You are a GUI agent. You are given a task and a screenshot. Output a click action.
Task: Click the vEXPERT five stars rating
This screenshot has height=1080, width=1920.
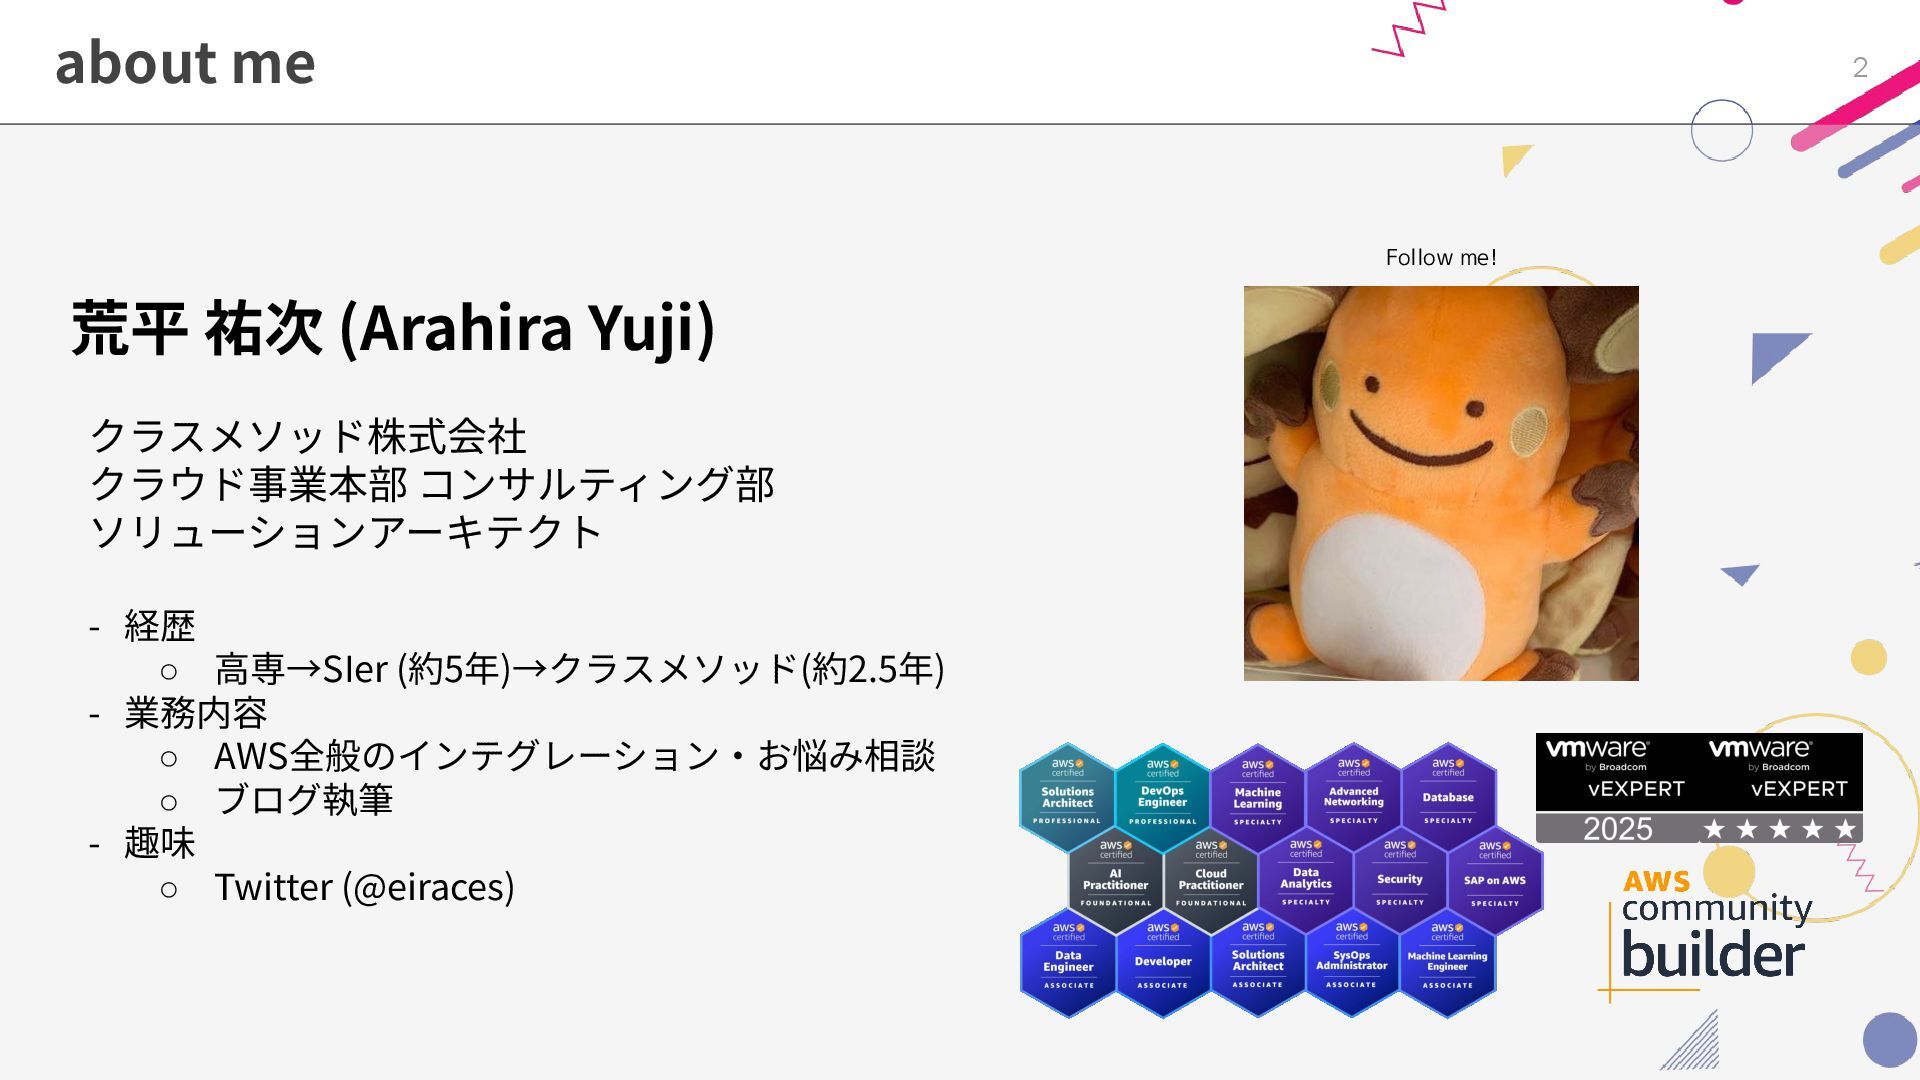point(1779,829)
